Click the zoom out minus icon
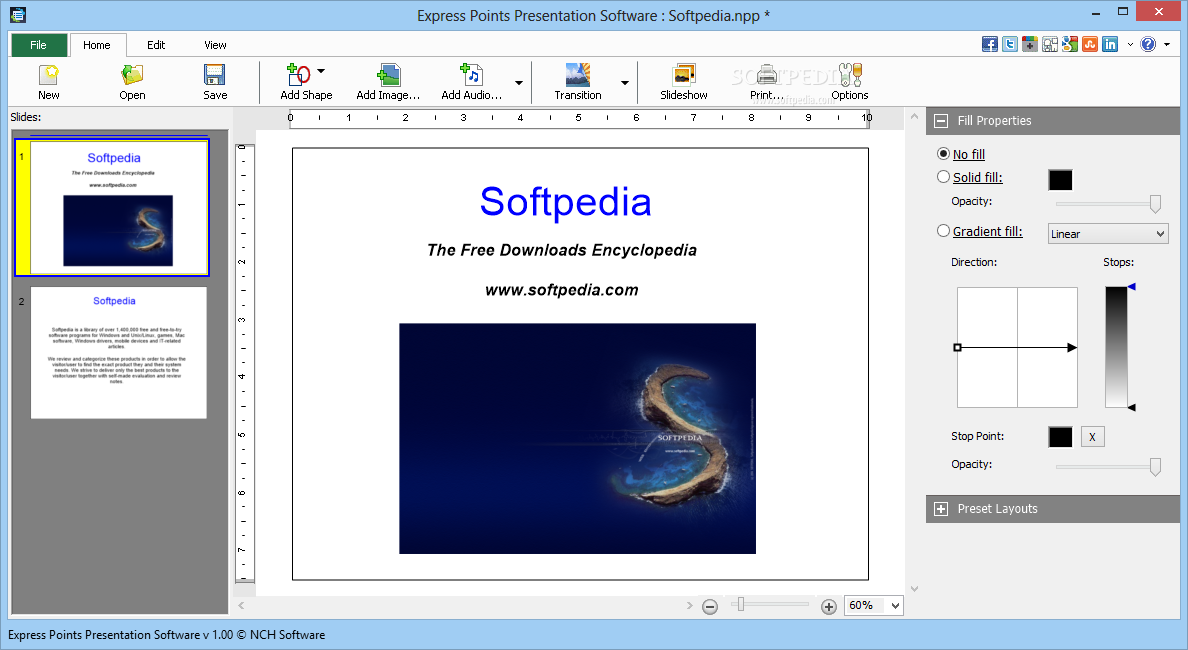Image resolution: width=1188 pixels, height=650 pixels. click(710, 606)
